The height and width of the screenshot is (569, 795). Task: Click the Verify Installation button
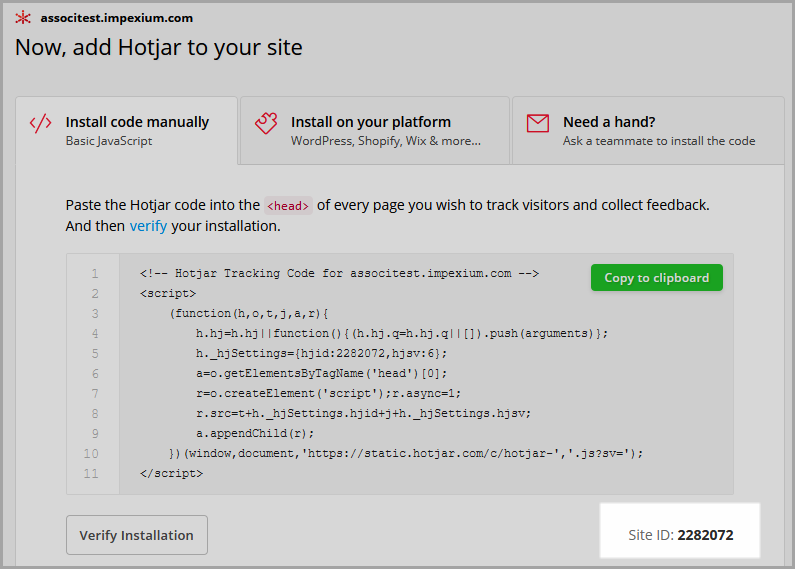tap(136, 535)
